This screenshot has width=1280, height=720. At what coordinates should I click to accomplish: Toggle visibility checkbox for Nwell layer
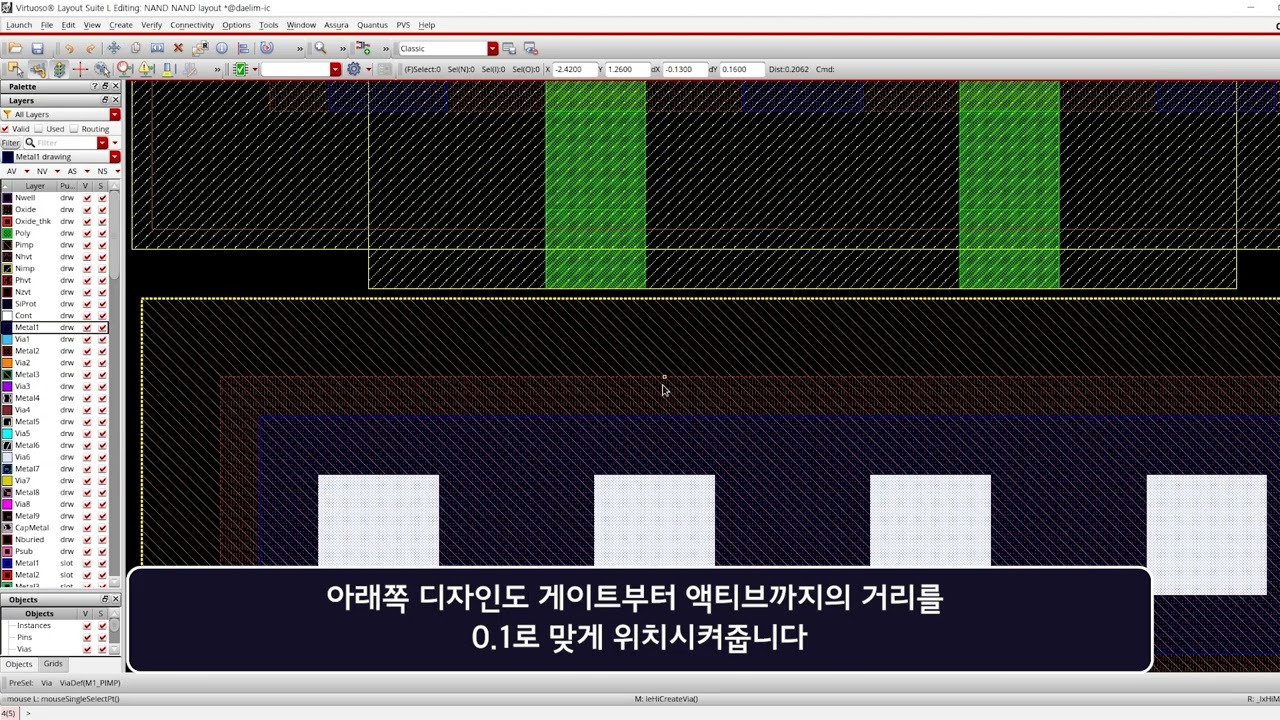coord(87,198)
